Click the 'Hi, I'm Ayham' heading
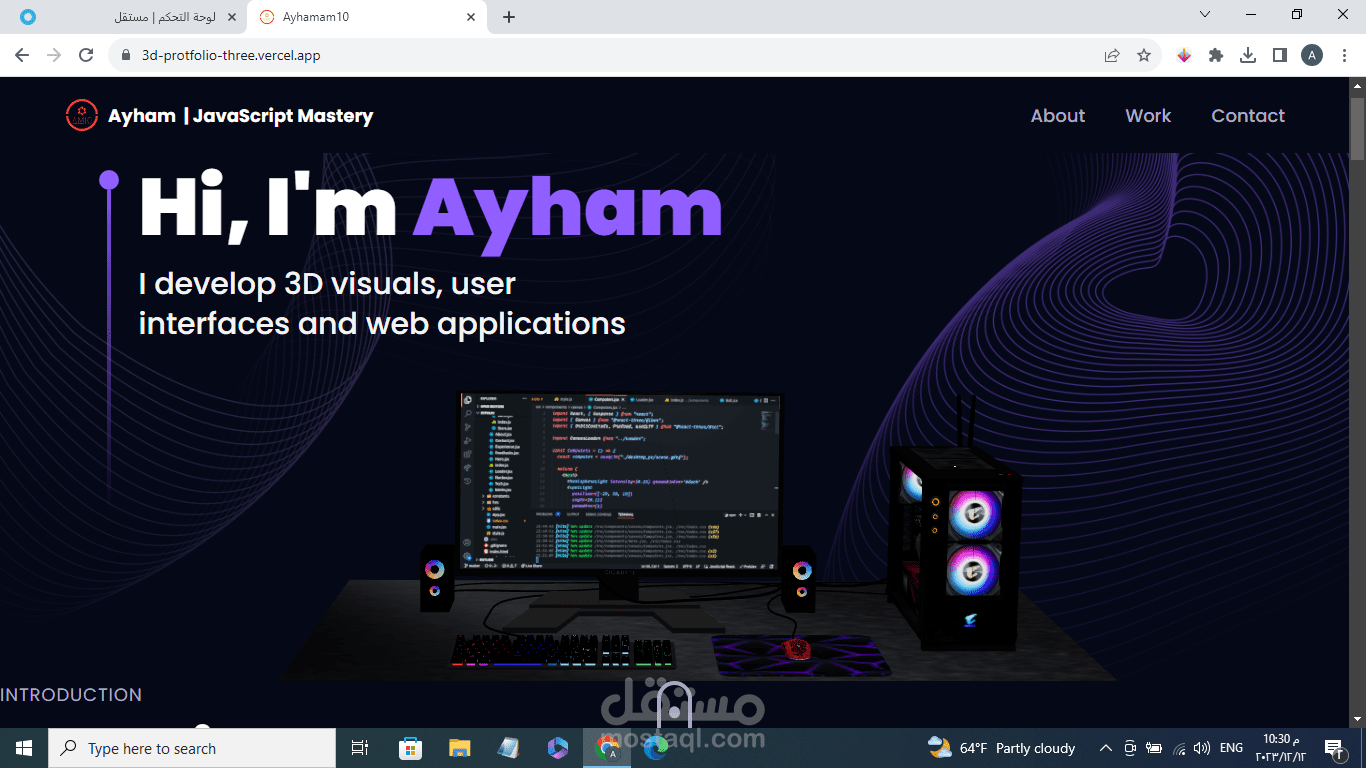The height and width of the screenshot is (768, 1366). pyautogui.click(x=430, y=208)
